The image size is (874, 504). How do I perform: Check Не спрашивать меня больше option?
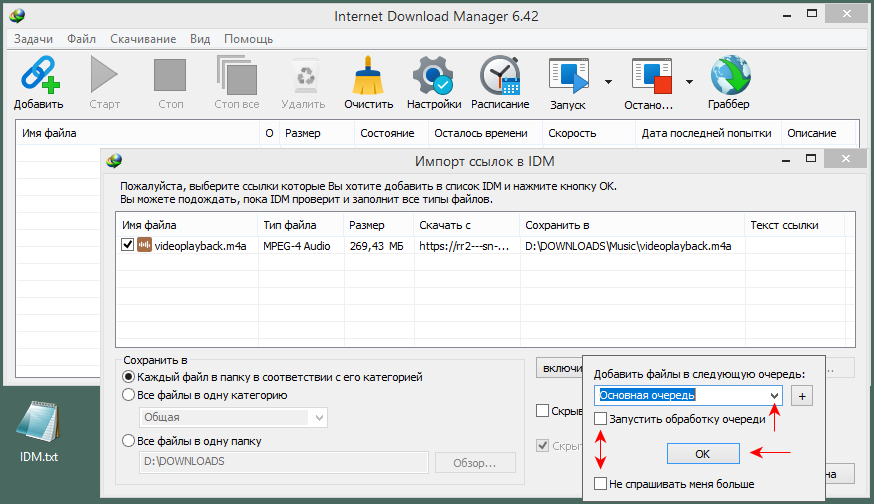click(x=600, y=484)
